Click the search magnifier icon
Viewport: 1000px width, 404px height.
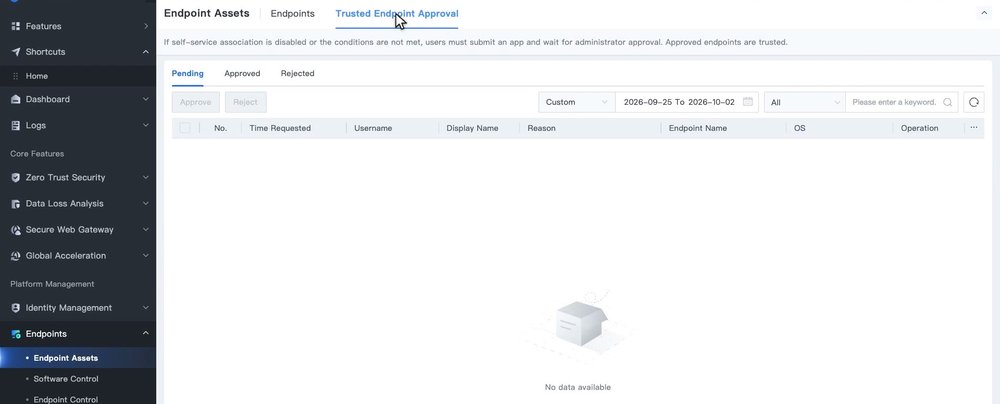click(948, 102)
